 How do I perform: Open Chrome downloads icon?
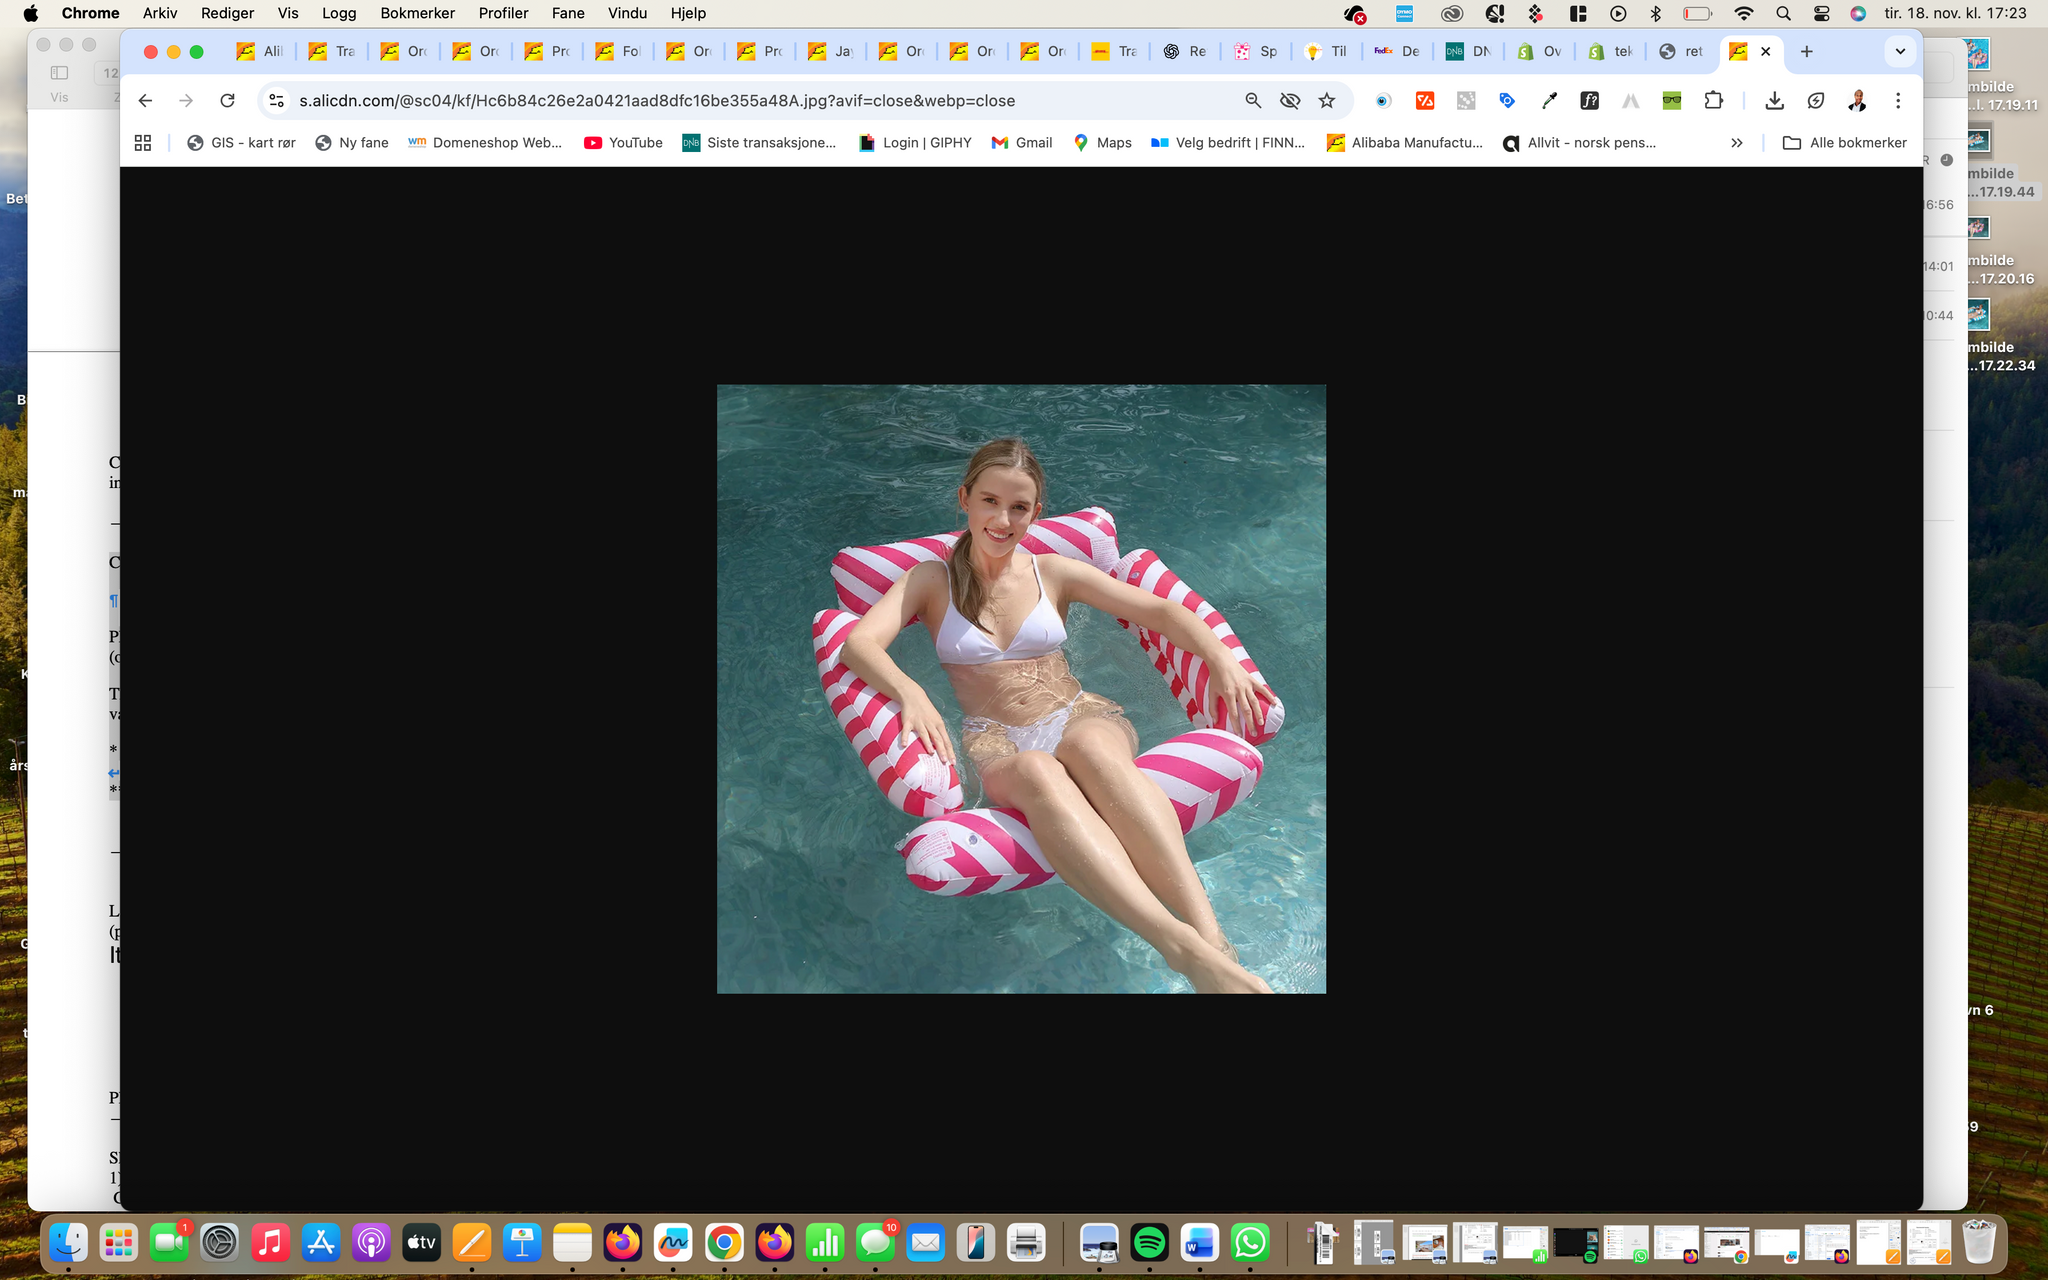[1774, 101]
